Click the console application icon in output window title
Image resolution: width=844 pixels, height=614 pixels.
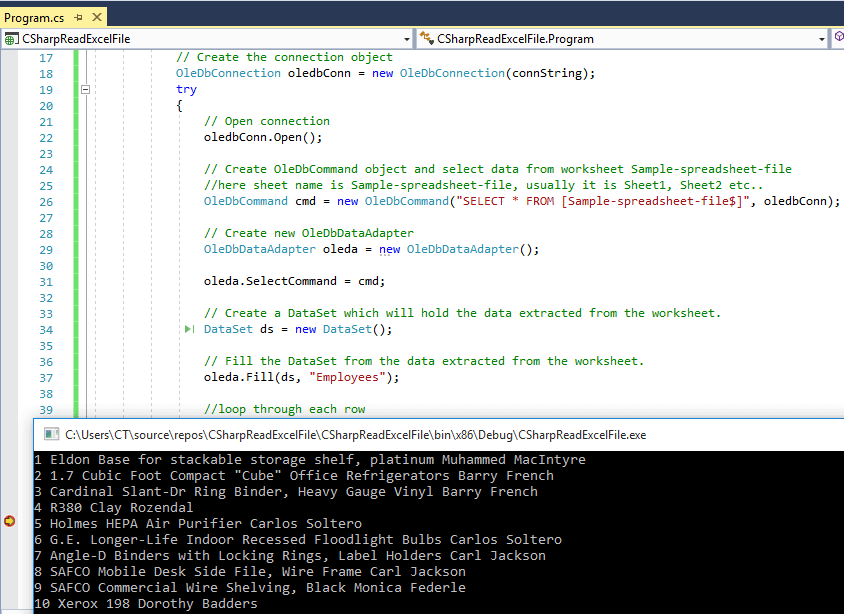pyautogui.click(x=51, y=434)
